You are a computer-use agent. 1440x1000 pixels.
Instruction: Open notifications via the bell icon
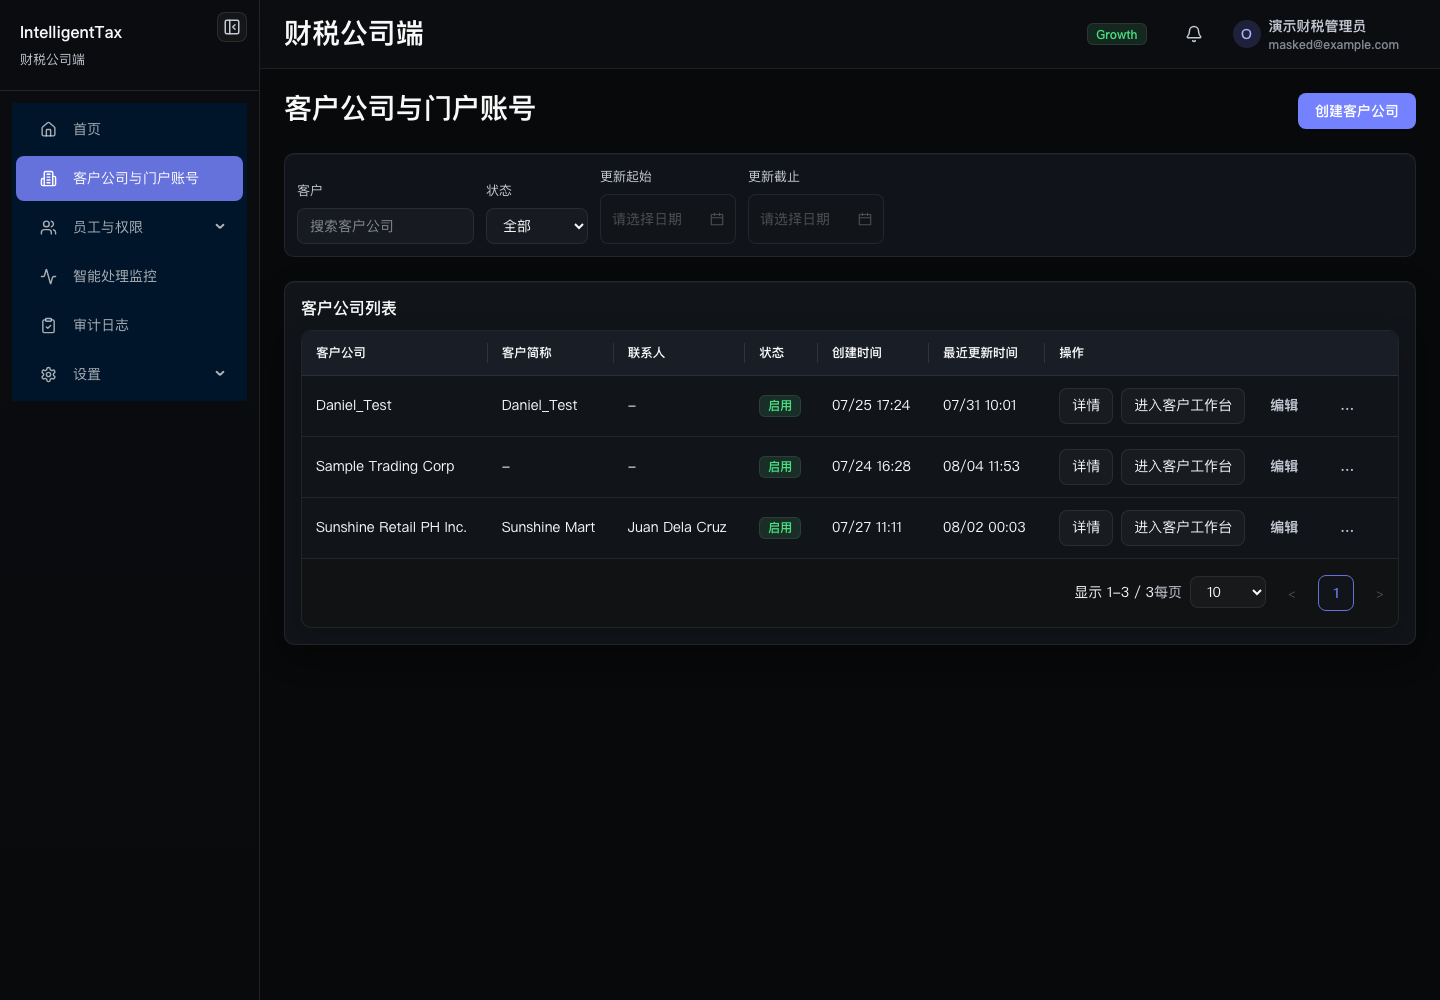(x=1194, y=34)
